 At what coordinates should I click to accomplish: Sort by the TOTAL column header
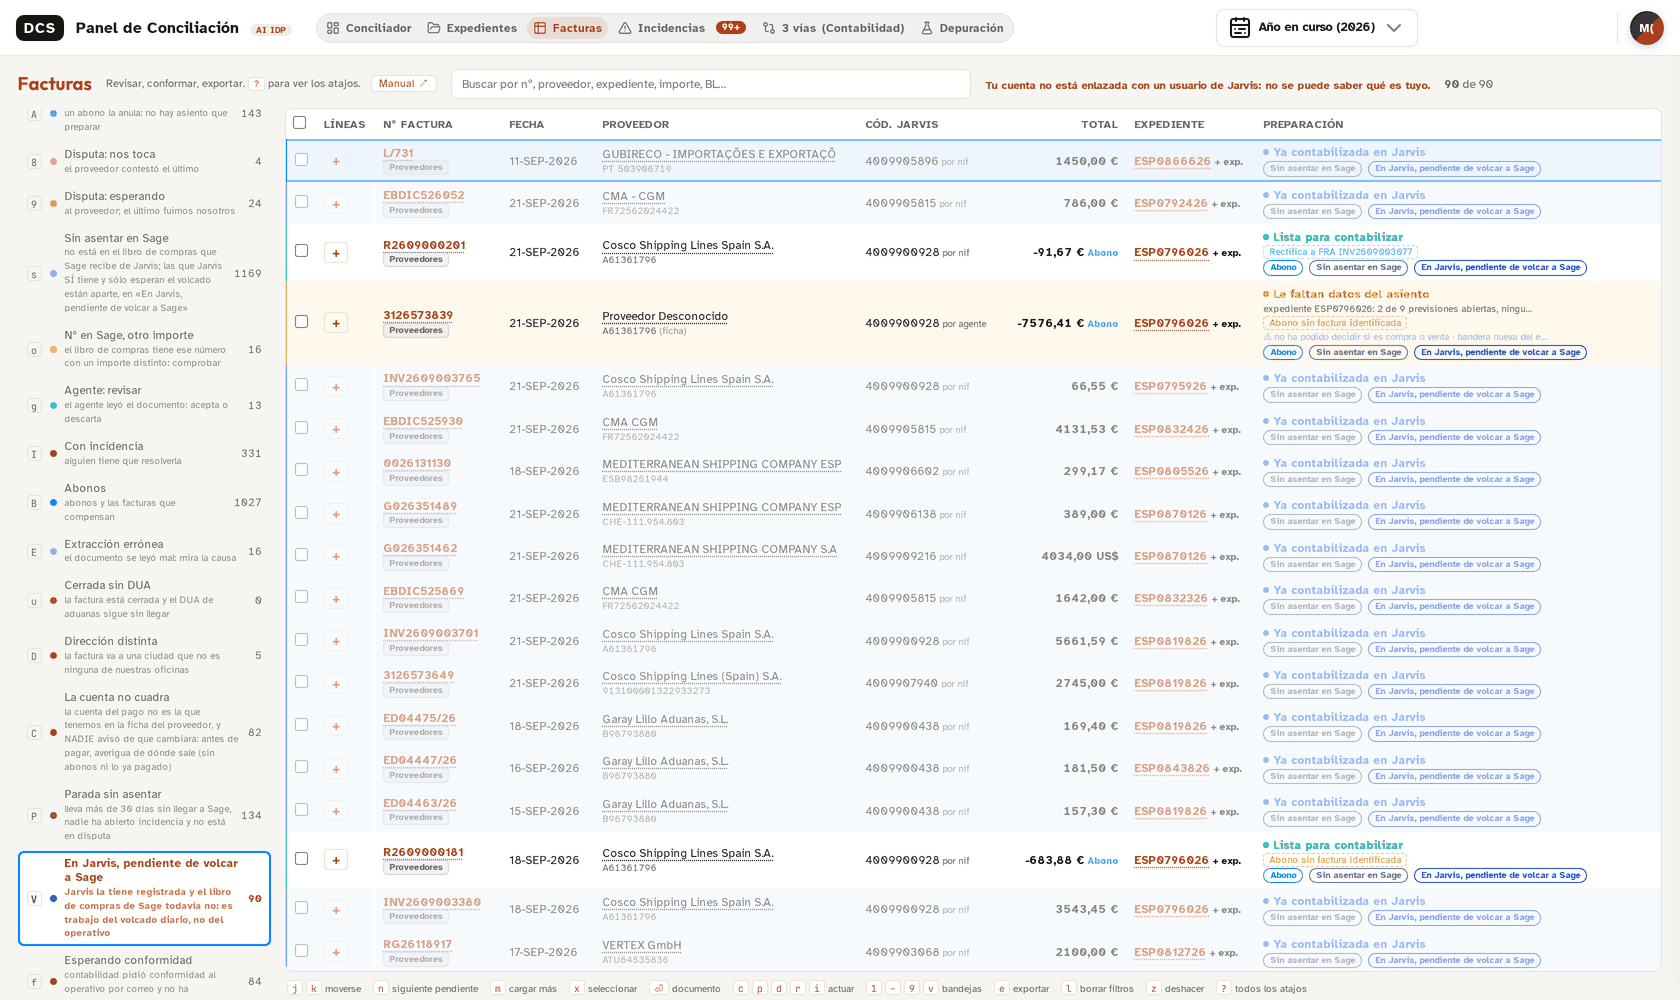pyautogui.click(x=1099, y=124)
